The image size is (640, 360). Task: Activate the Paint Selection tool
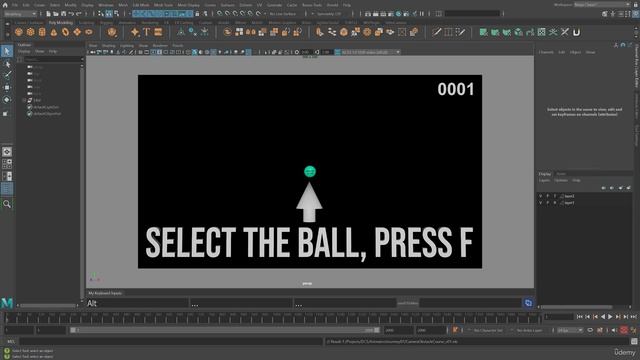click(x=7, y=75)
